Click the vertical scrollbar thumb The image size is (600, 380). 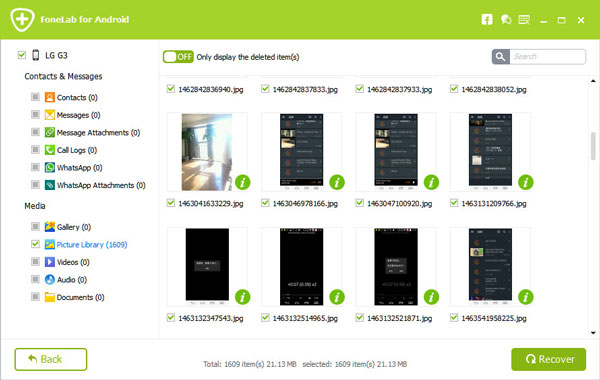click(x=593, y=146)
